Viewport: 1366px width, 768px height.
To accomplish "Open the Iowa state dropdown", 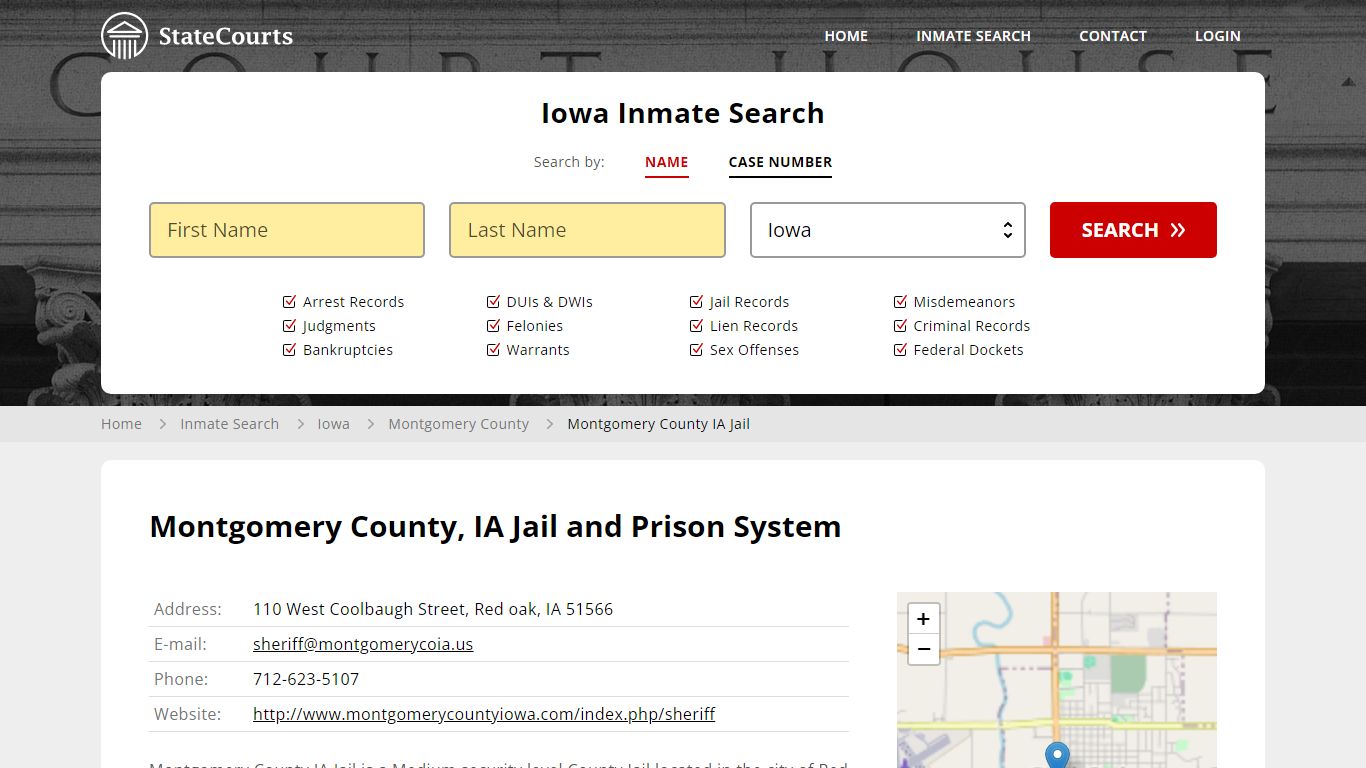I will [x=888, y=230].
